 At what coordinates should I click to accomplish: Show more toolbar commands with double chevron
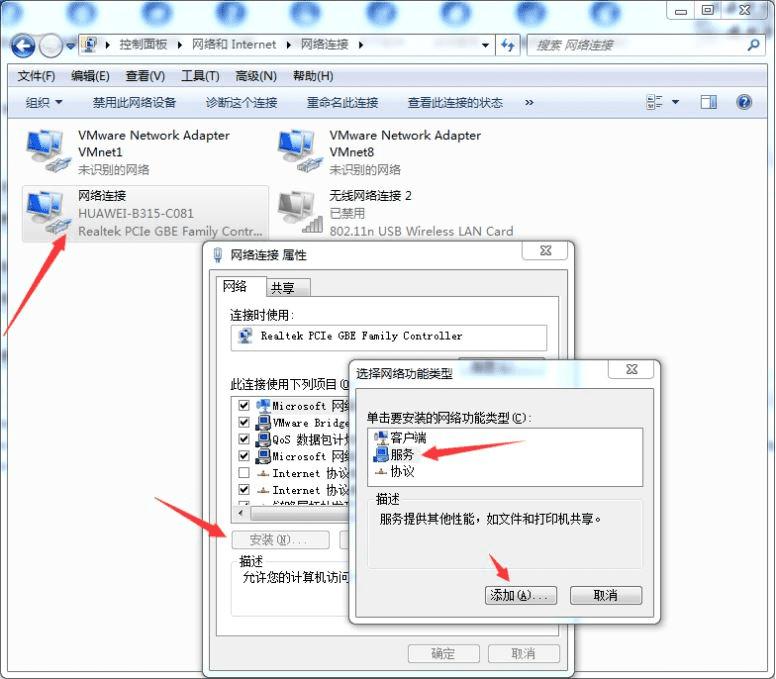529,102
